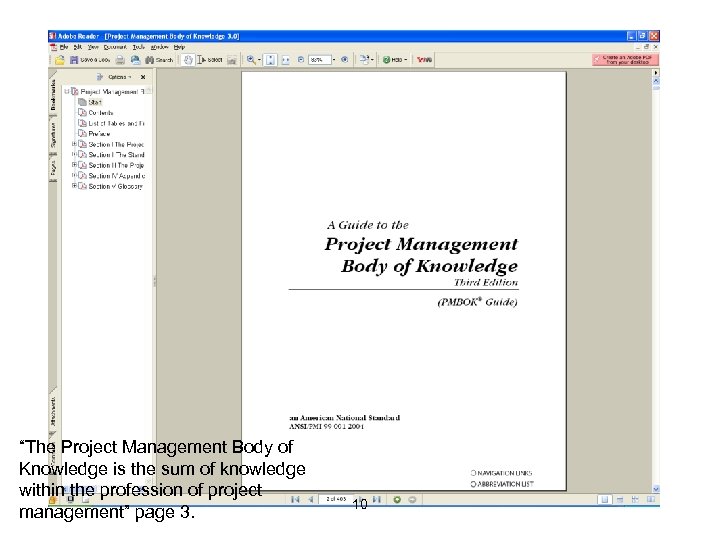Open the View menu
This screenshot has height=540, width=720.
[x=93, y=47]
